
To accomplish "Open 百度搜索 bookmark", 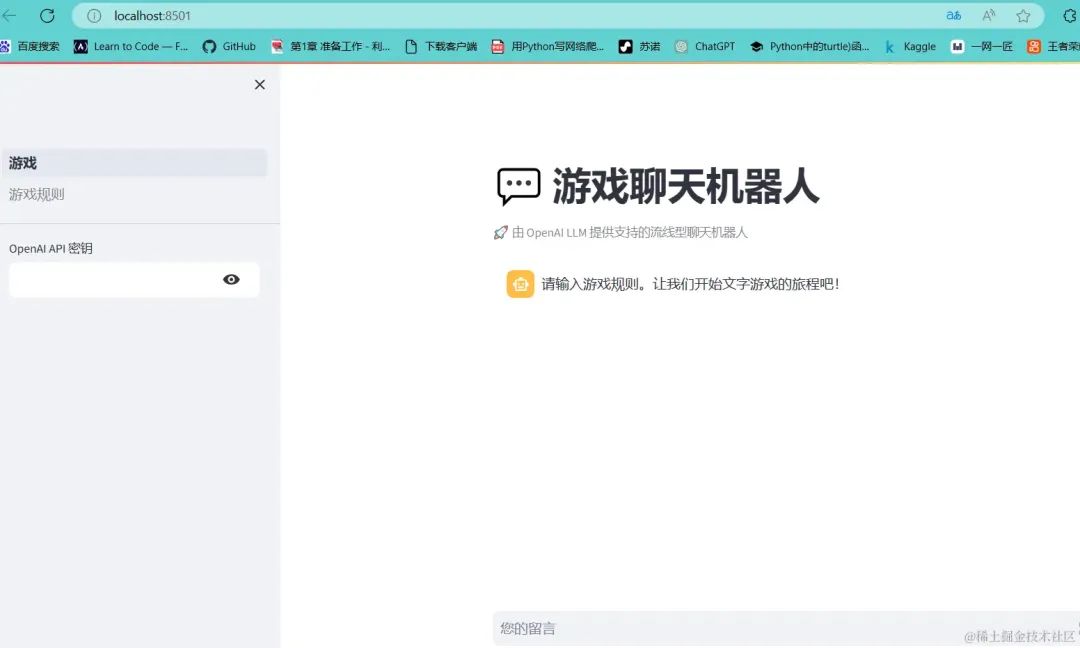I will pyautogui.click(x=30, y=46).
